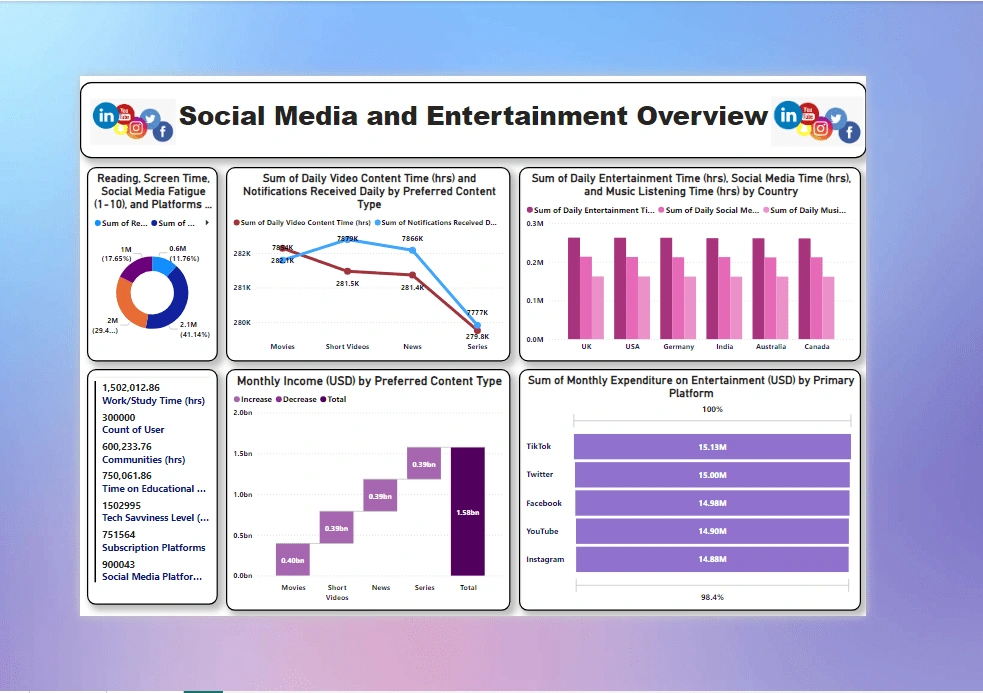Click the darkest bar for UK
Viewport: 983px width, 693px height.
point(574,288)
